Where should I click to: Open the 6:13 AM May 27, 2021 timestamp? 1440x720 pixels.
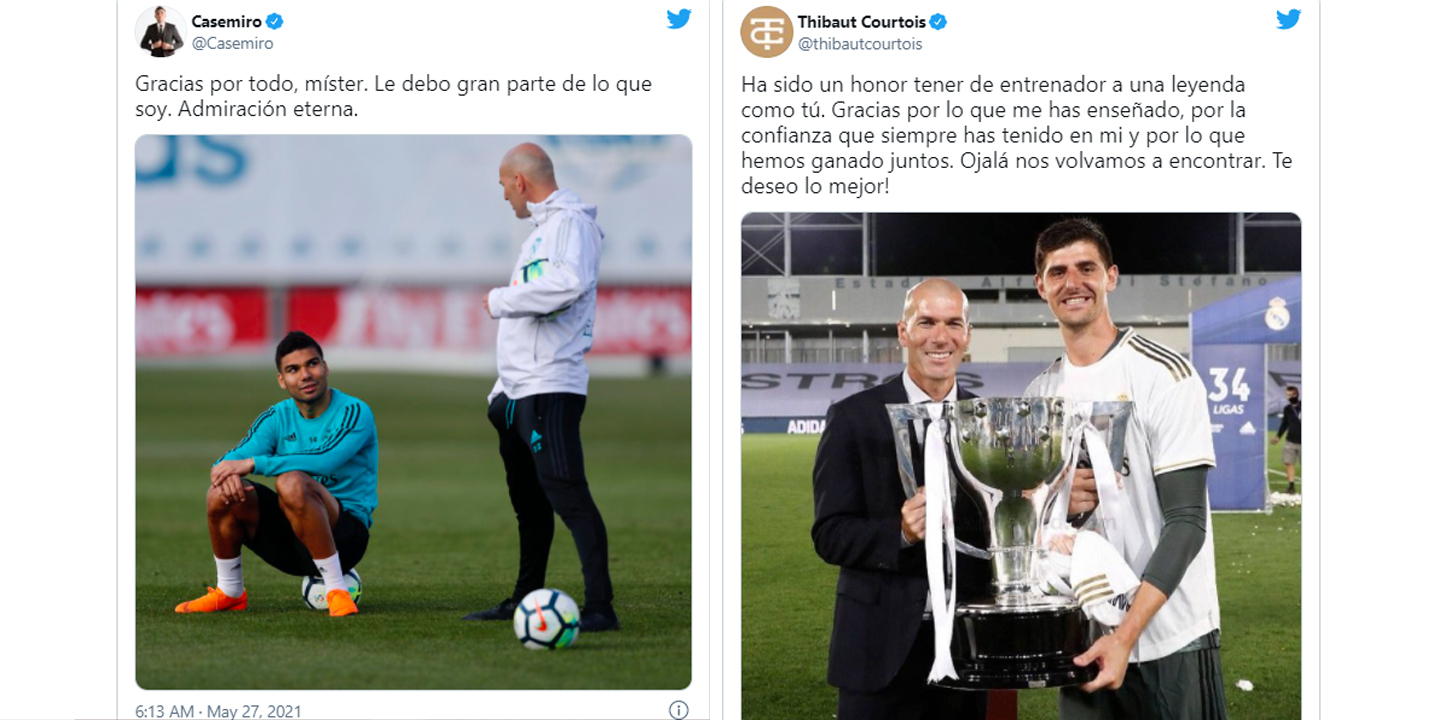point(219,712)
